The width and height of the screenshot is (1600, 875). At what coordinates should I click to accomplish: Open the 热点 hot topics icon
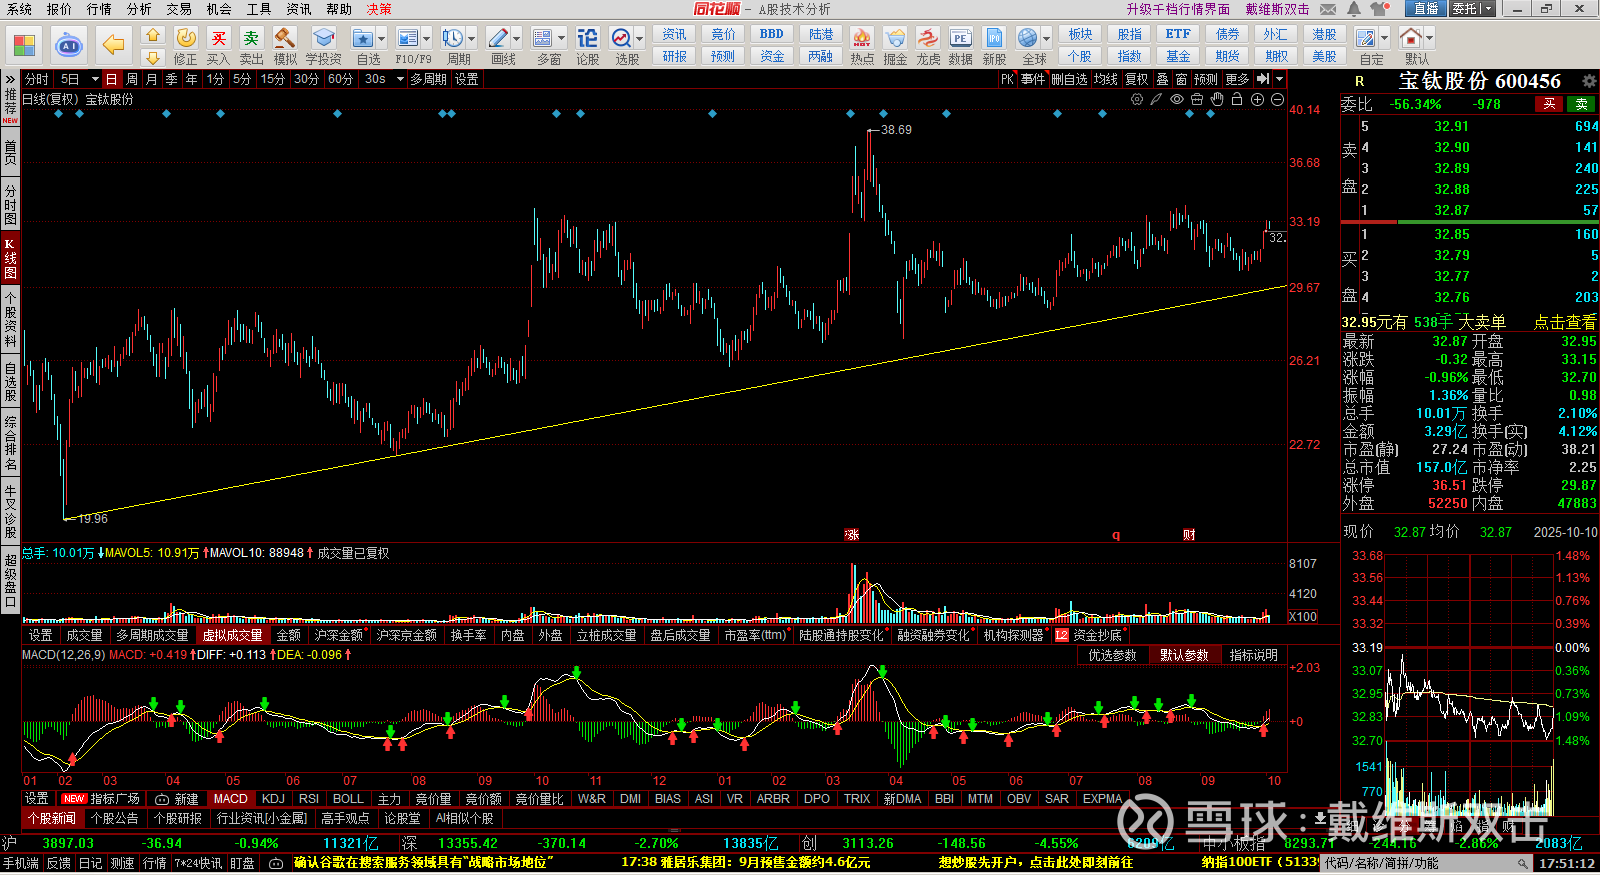[x=861, y=46]
